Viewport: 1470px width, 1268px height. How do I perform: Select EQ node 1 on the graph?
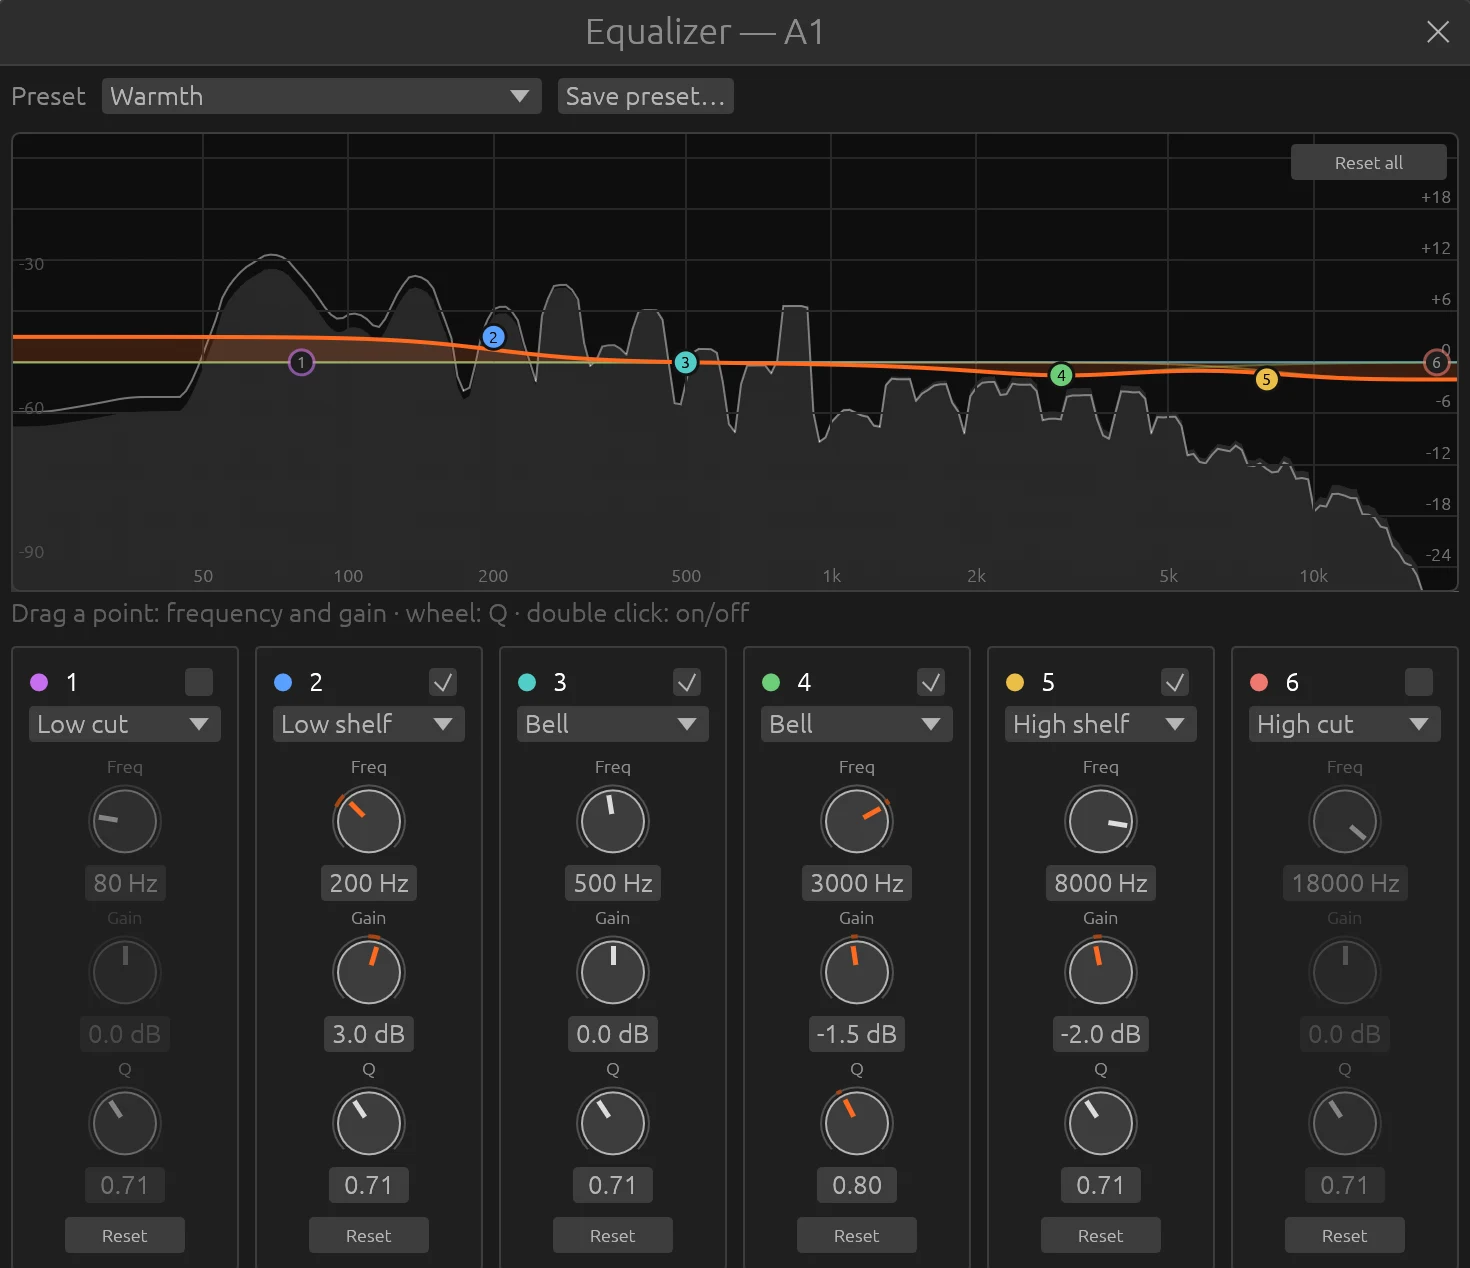coord(301,362)
